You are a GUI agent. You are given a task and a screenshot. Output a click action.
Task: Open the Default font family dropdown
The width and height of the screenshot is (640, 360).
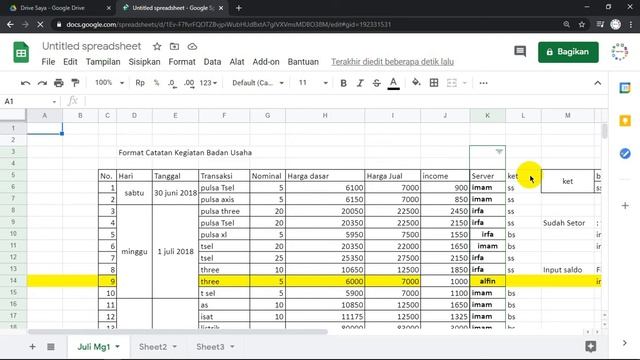[258, 83]
